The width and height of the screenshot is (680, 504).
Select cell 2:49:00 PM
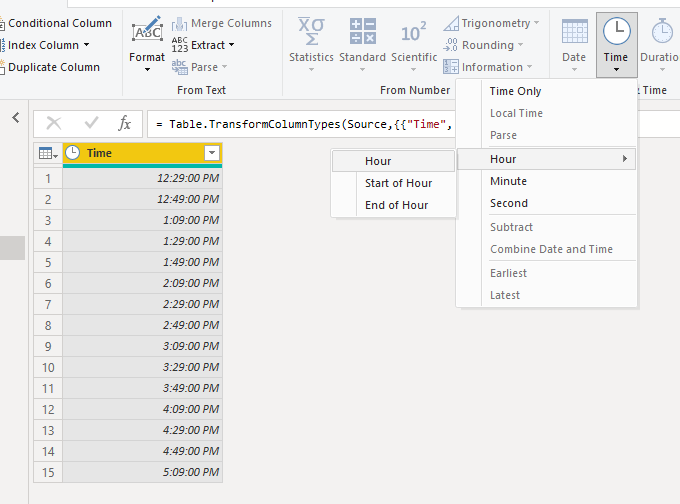[x=142, y=325]
